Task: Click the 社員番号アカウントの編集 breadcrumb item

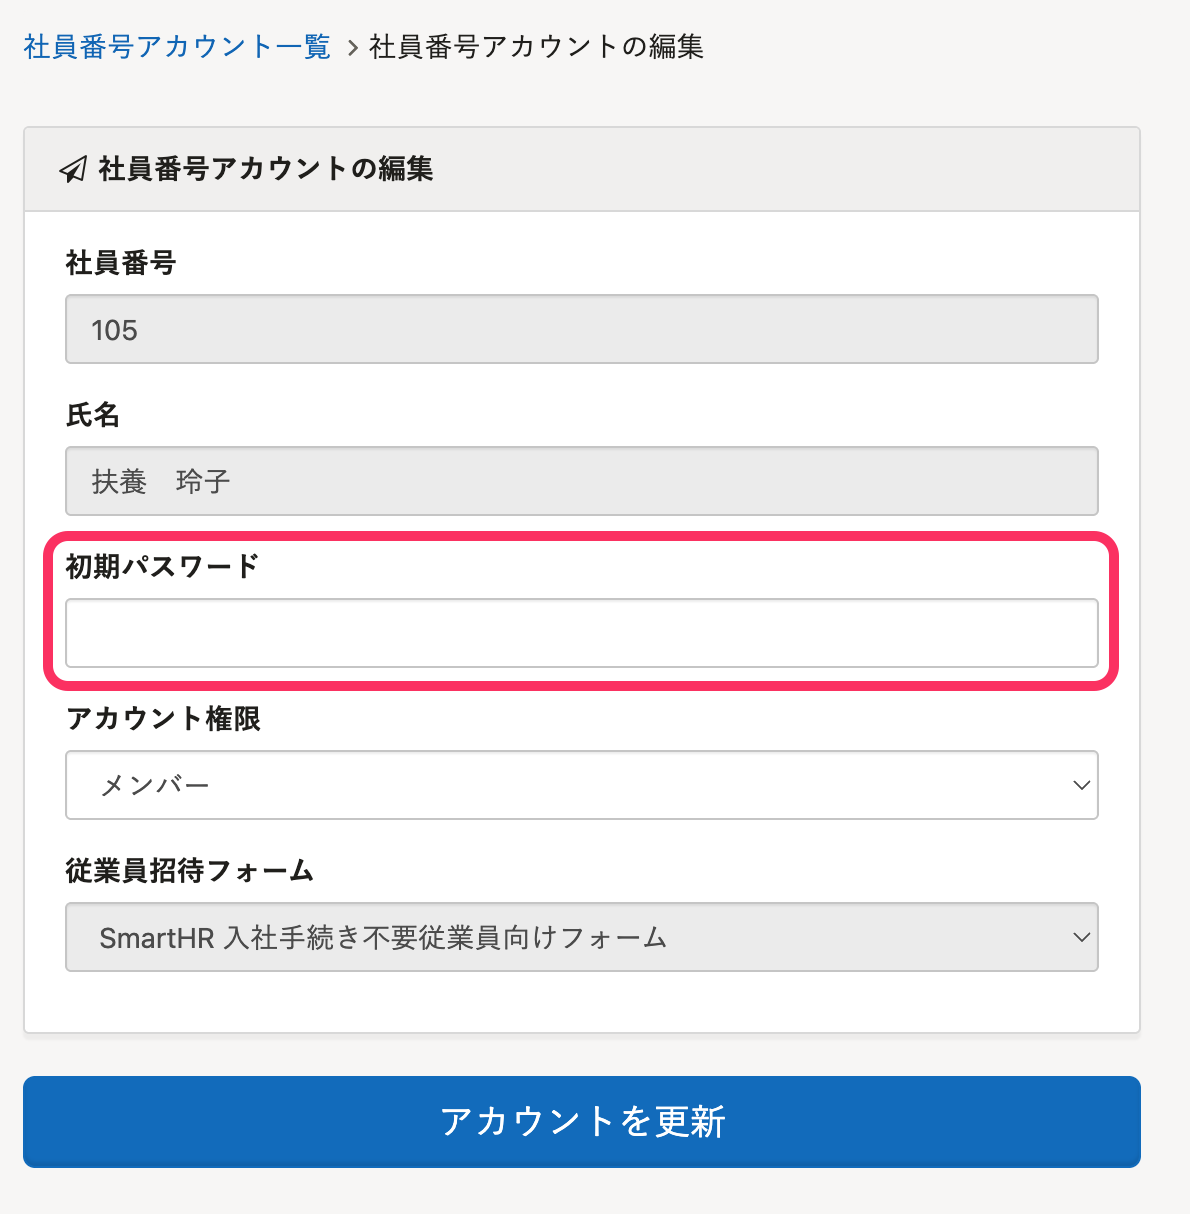Action: 536,46
